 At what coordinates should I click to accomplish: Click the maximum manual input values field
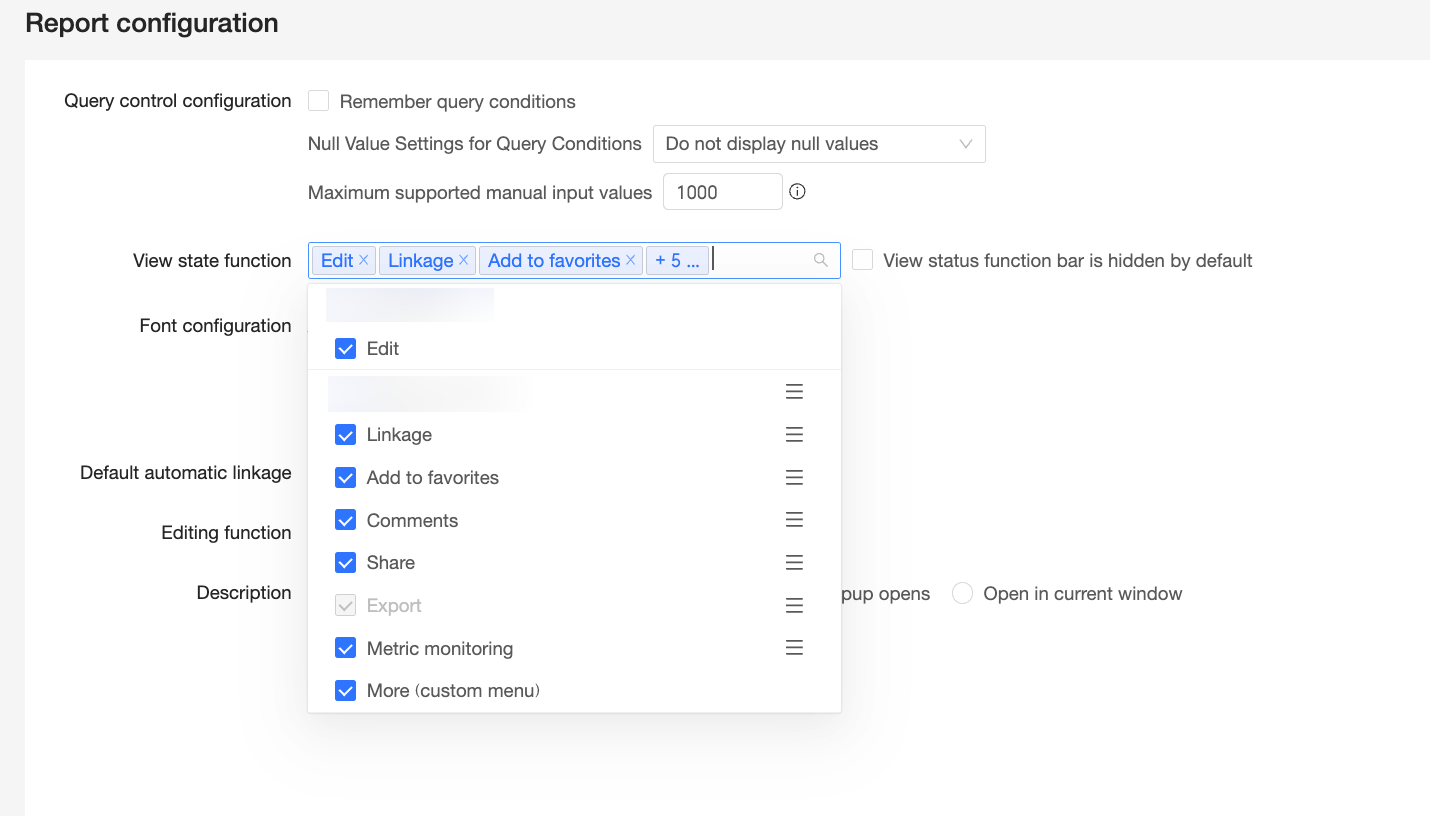click(x=722, y=192)
